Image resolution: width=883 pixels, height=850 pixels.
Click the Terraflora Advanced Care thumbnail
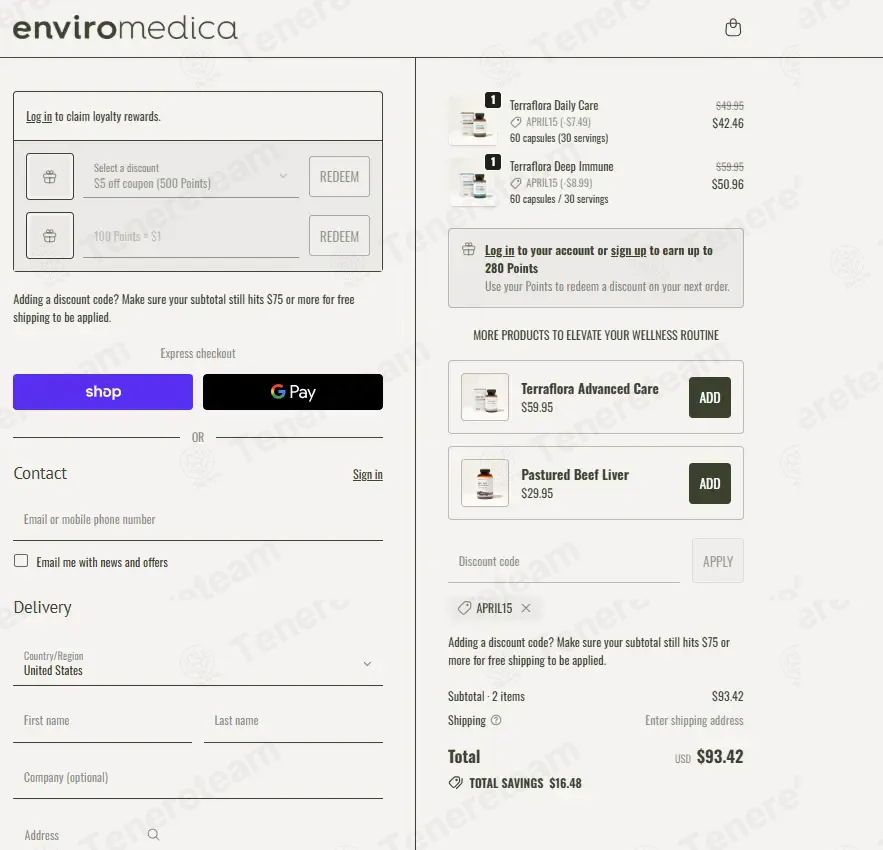tap(485, 397)
